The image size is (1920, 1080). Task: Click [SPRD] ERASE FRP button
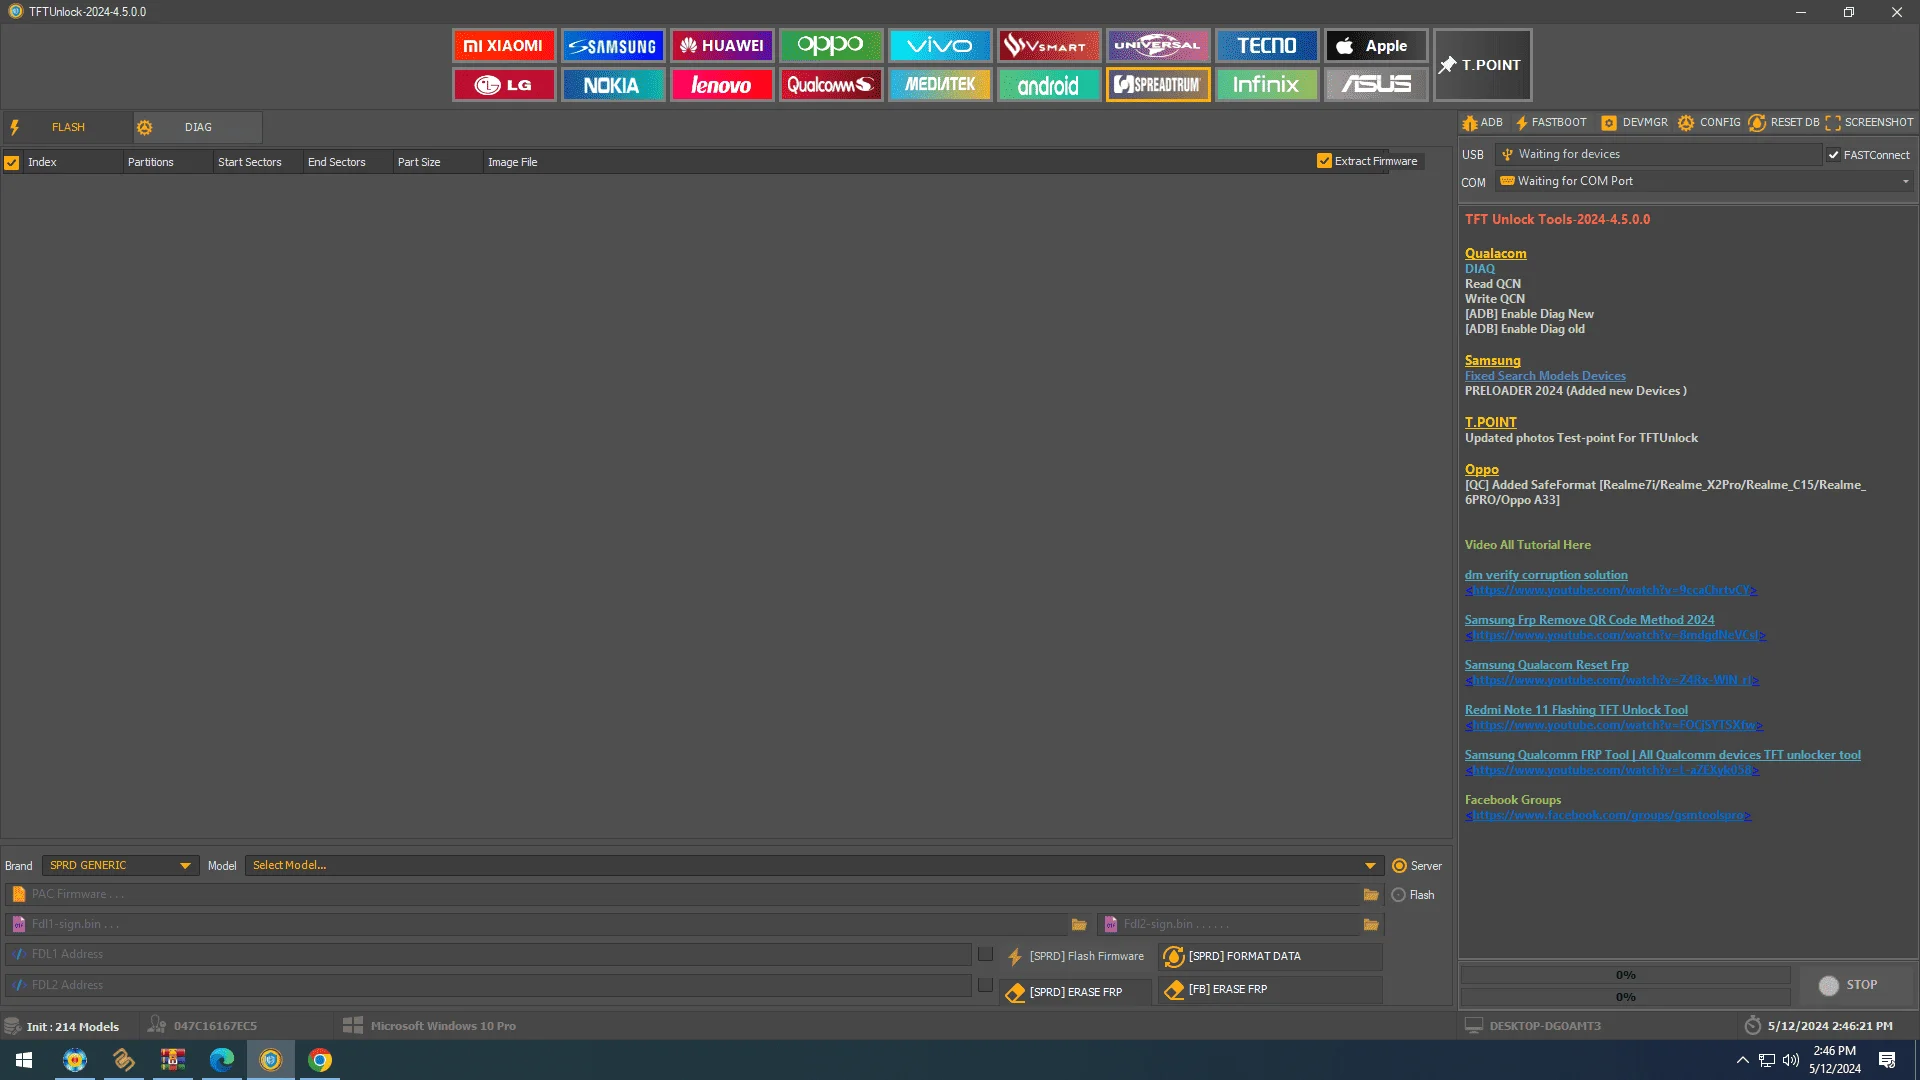(x=1075, y=992)
